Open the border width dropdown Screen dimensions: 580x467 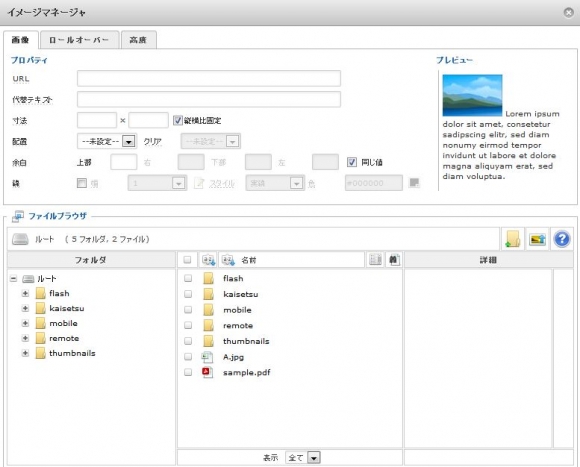pos(157,183)
